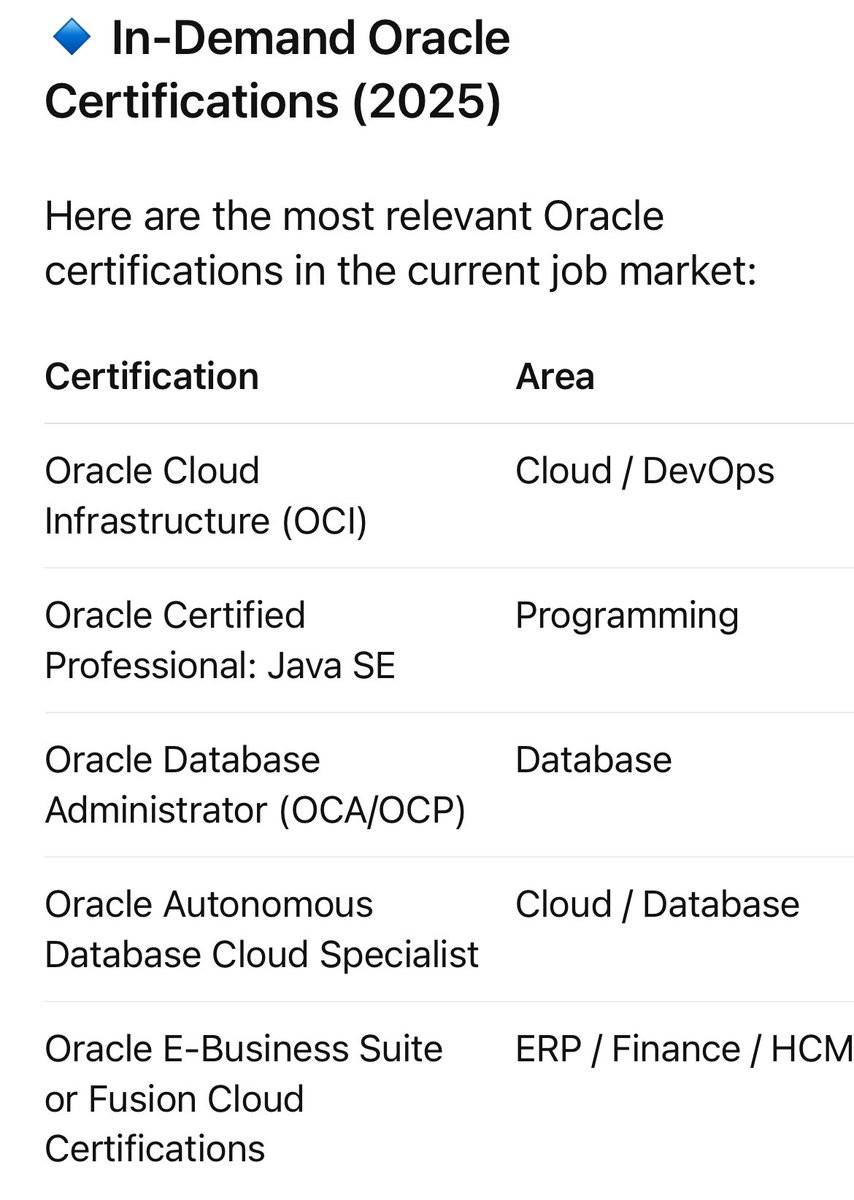
Task: Click the Area column header
Action: pyautogui.click(x=555, y=376)
